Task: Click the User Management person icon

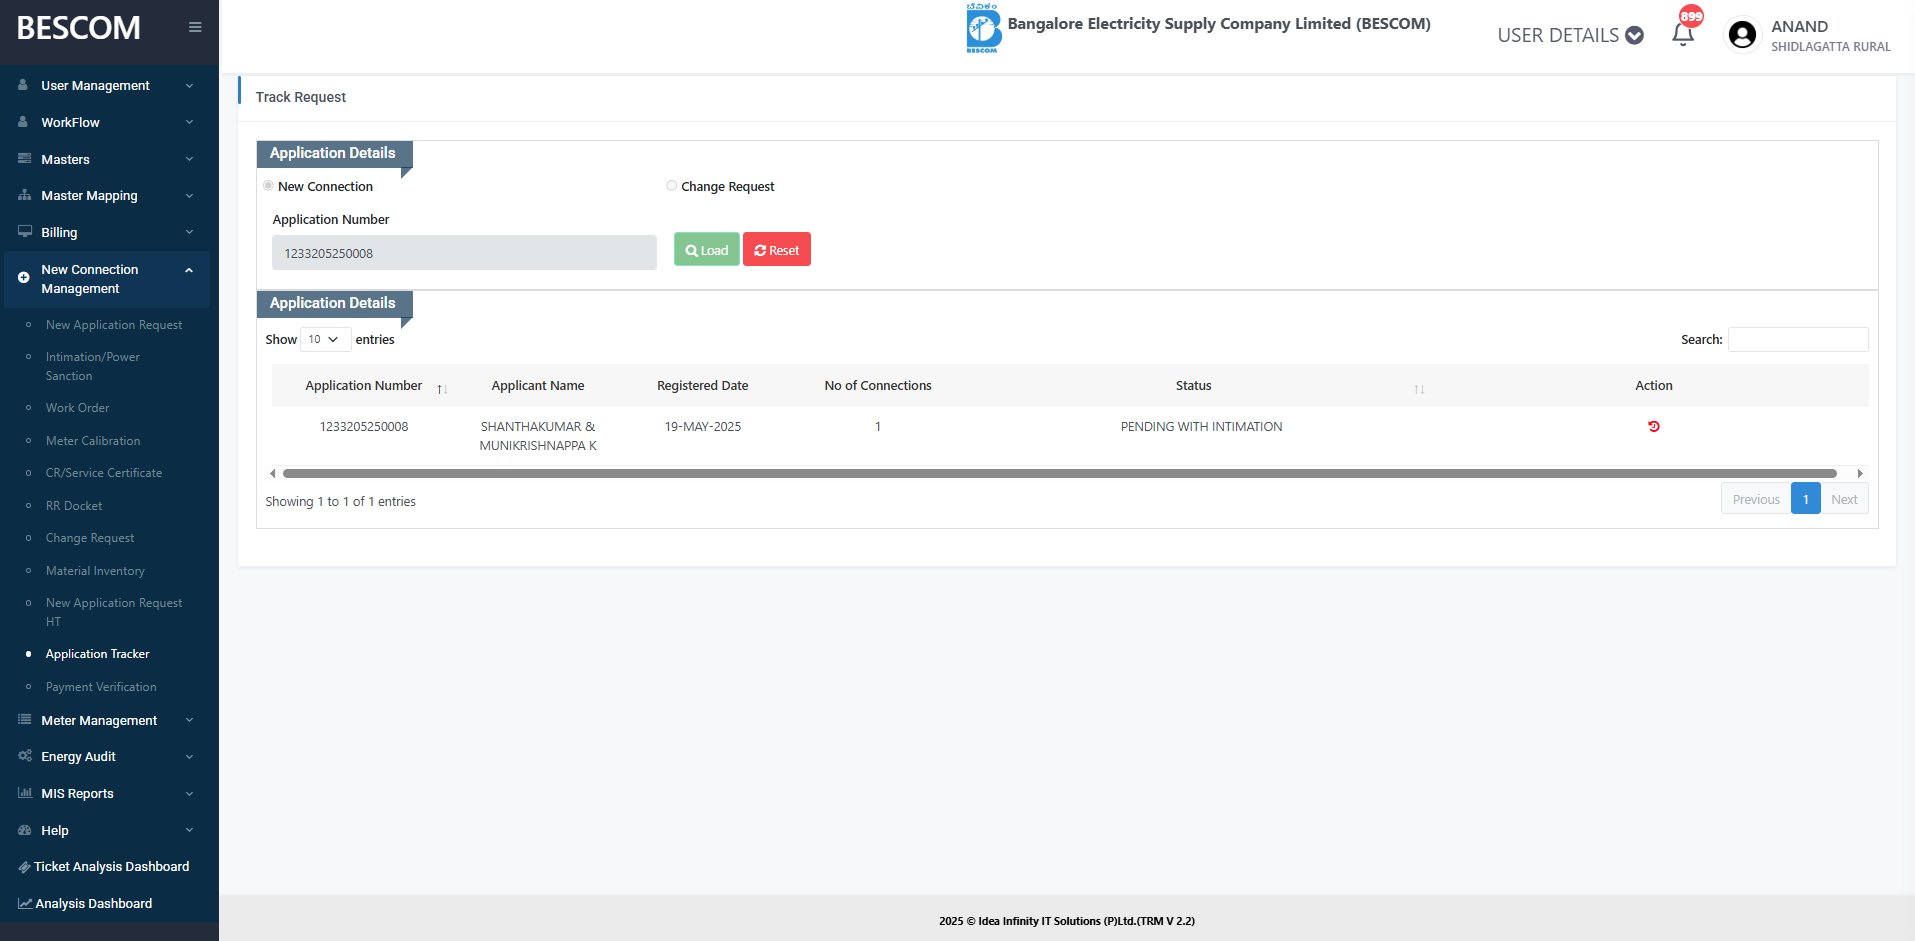Action: point(23,85)
